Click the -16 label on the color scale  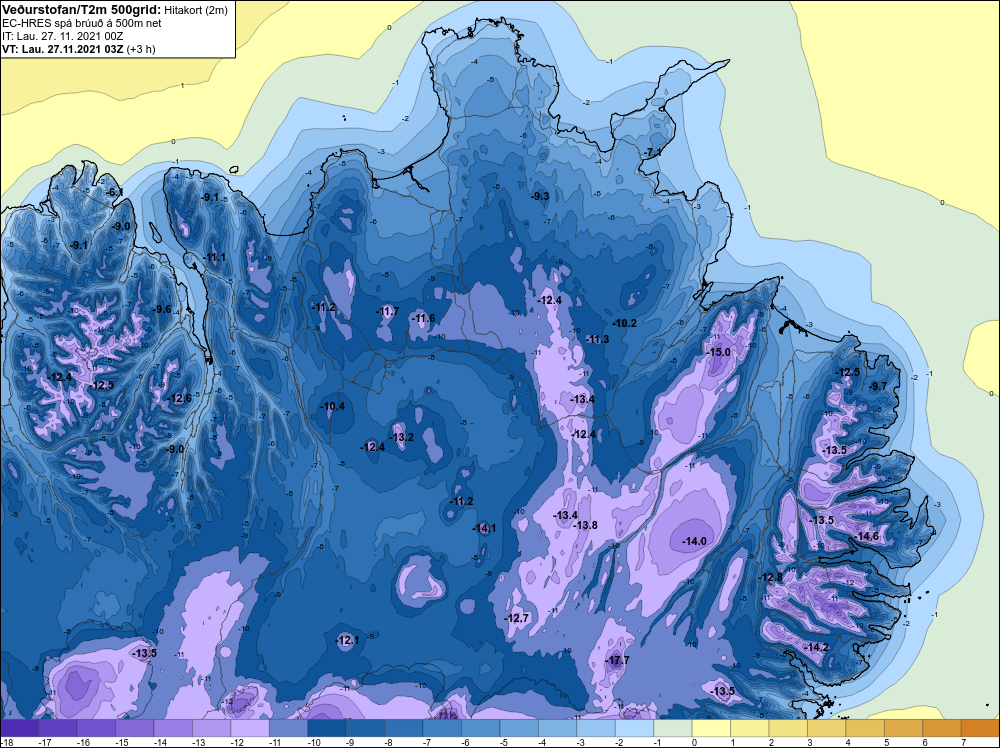pyautogui.click(x=82, y=742)
